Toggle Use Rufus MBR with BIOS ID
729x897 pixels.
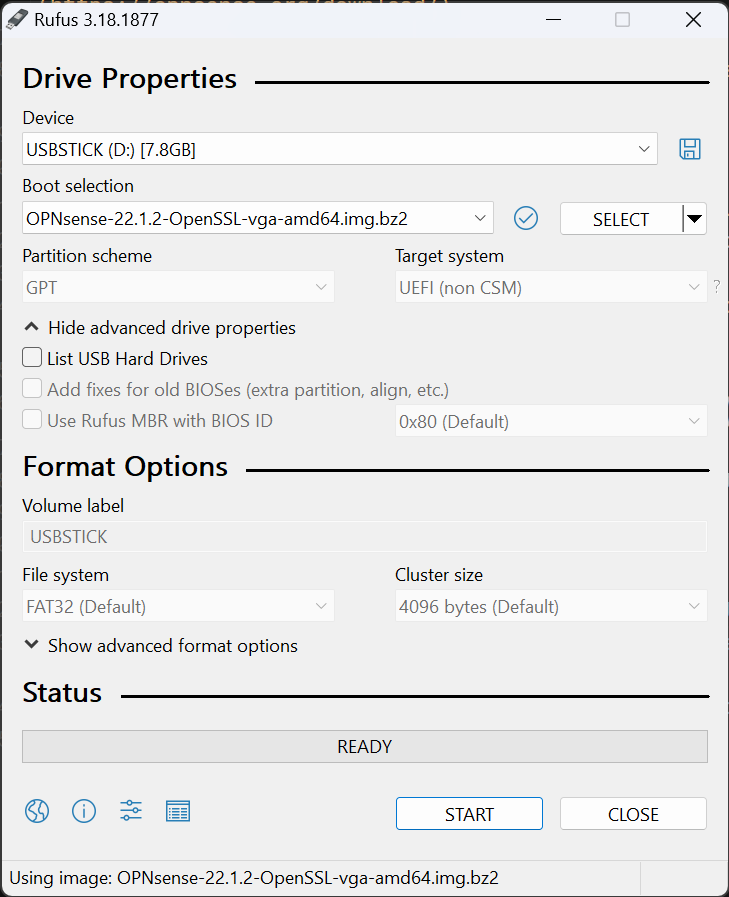click(x=32, y=420)
